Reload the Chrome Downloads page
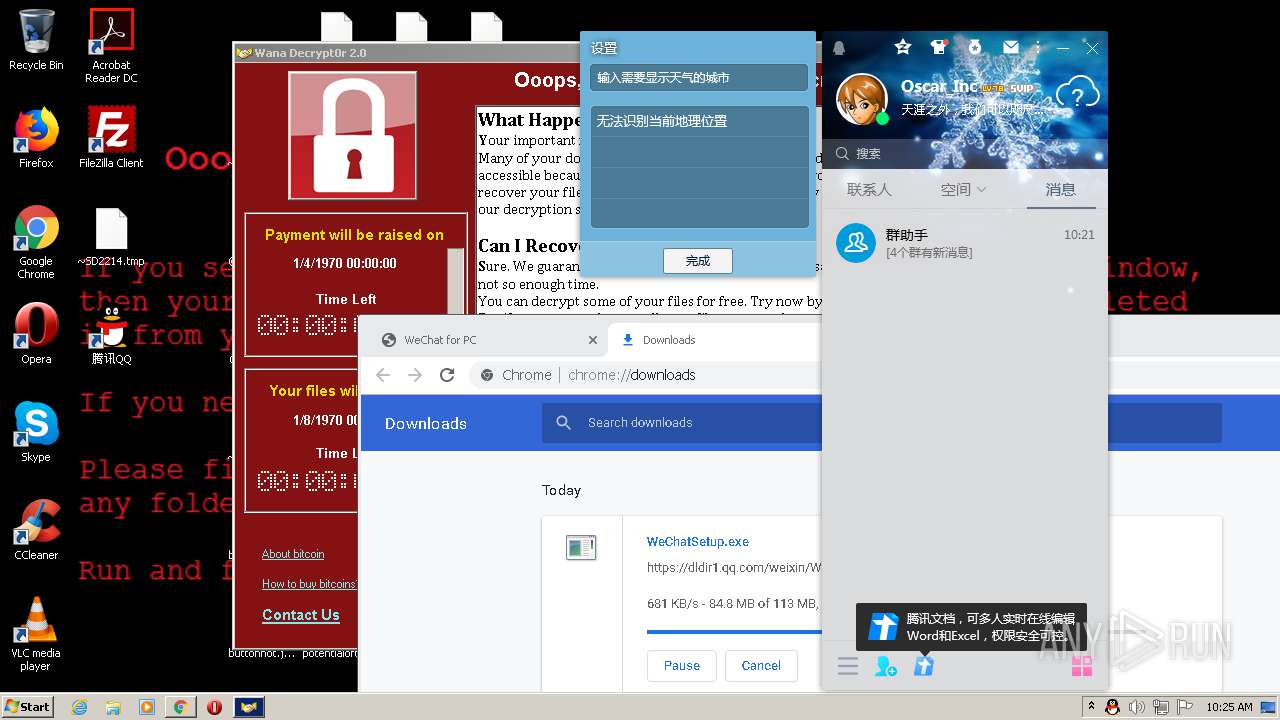Viewport: 1280px width, 720px height. coord(447,375)
